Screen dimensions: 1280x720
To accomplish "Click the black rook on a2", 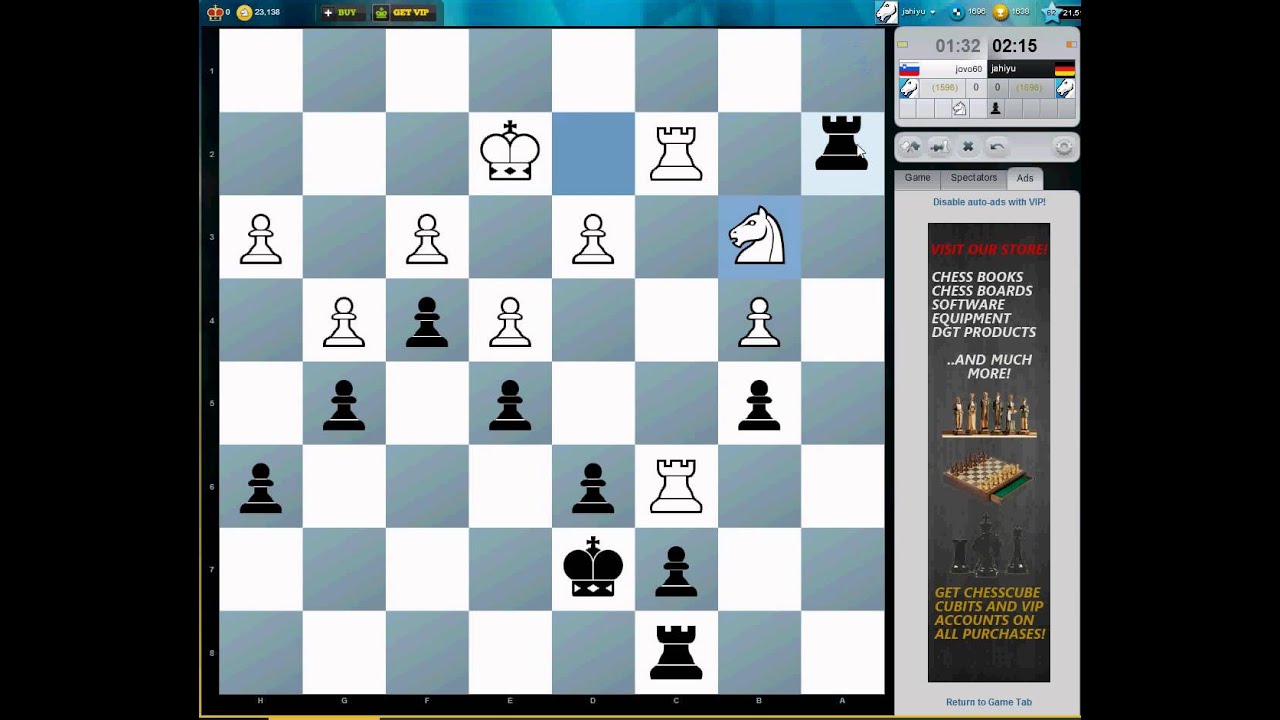I will click(x=842, y=143).
